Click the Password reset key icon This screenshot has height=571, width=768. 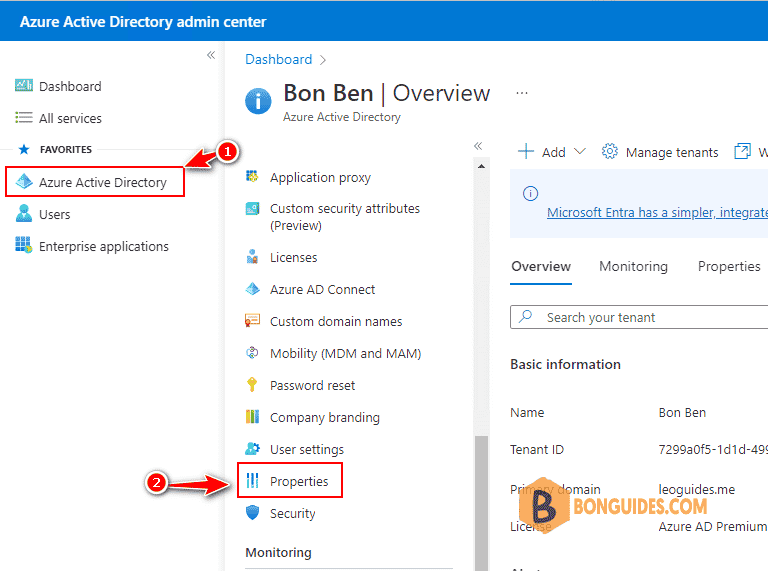pos(252,384)
